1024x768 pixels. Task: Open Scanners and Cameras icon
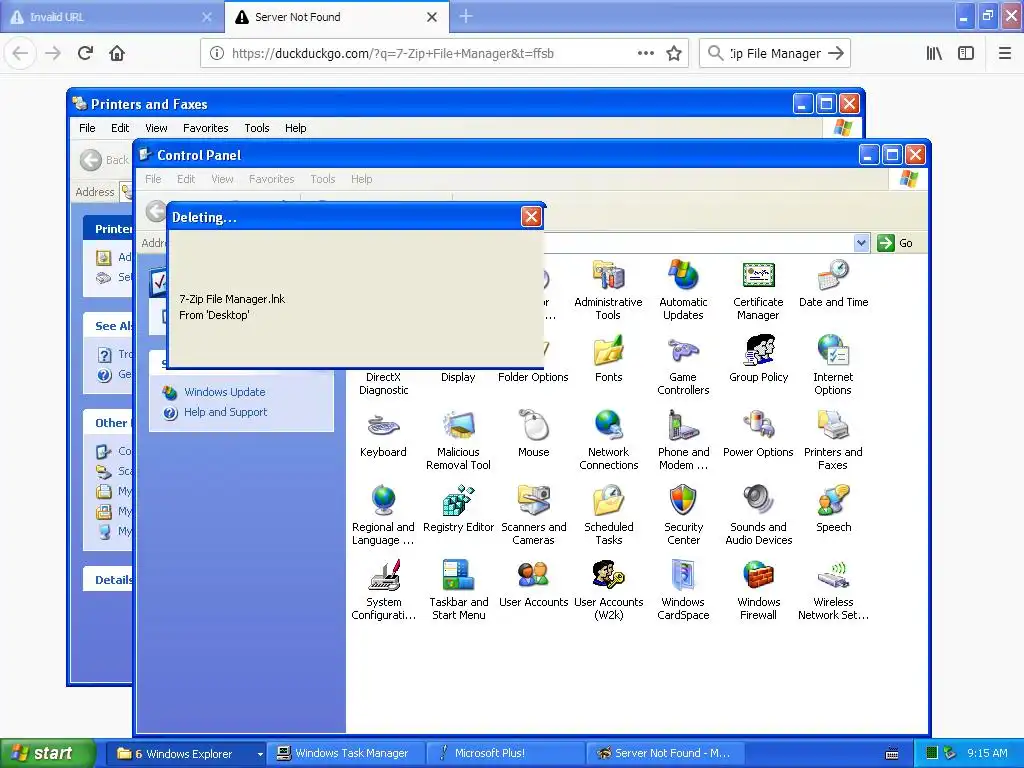pos(533,515)
